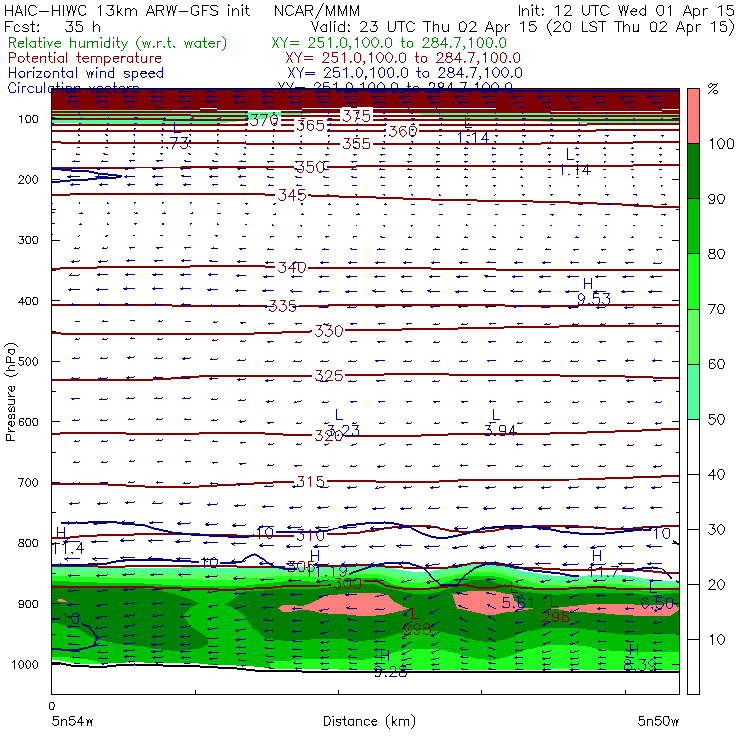Click the '5n50w' end location label

658,721
